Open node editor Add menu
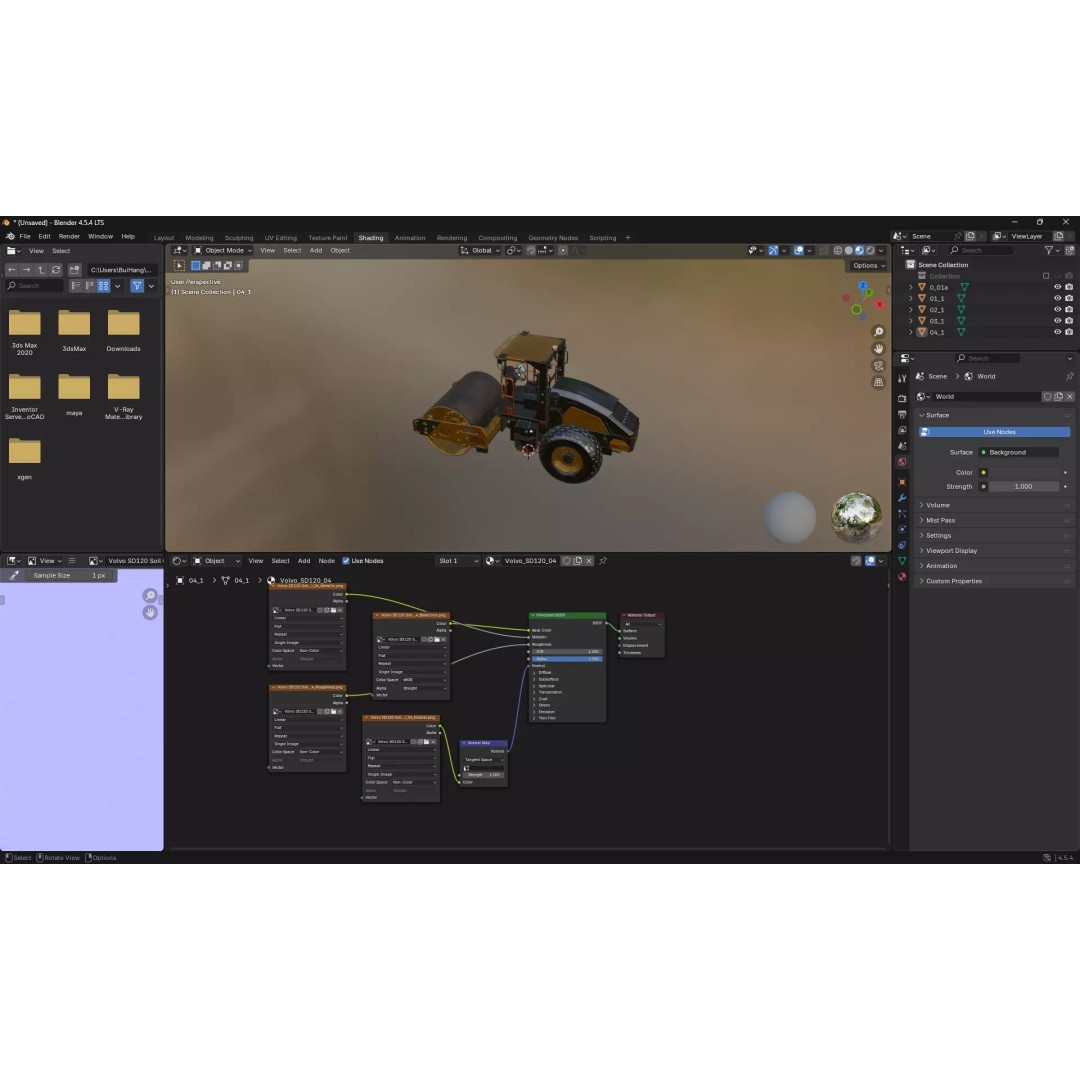Viewport: 1080px width, 1080px height. pos(304,561)
